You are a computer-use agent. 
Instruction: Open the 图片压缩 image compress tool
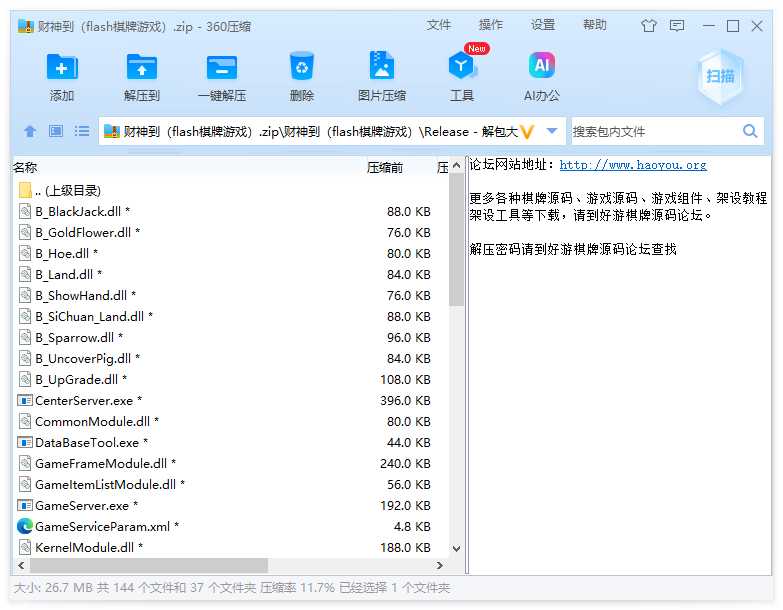(x=382, y=65)
